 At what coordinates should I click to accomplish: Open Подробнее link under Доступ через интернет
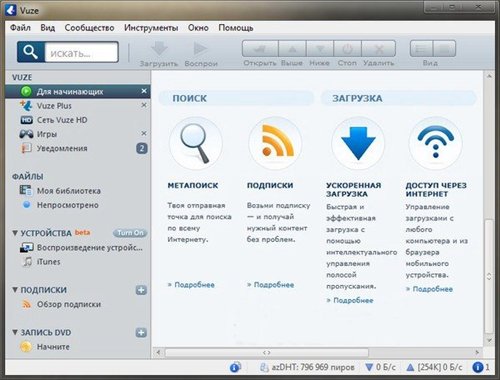[x=433, y=289]
